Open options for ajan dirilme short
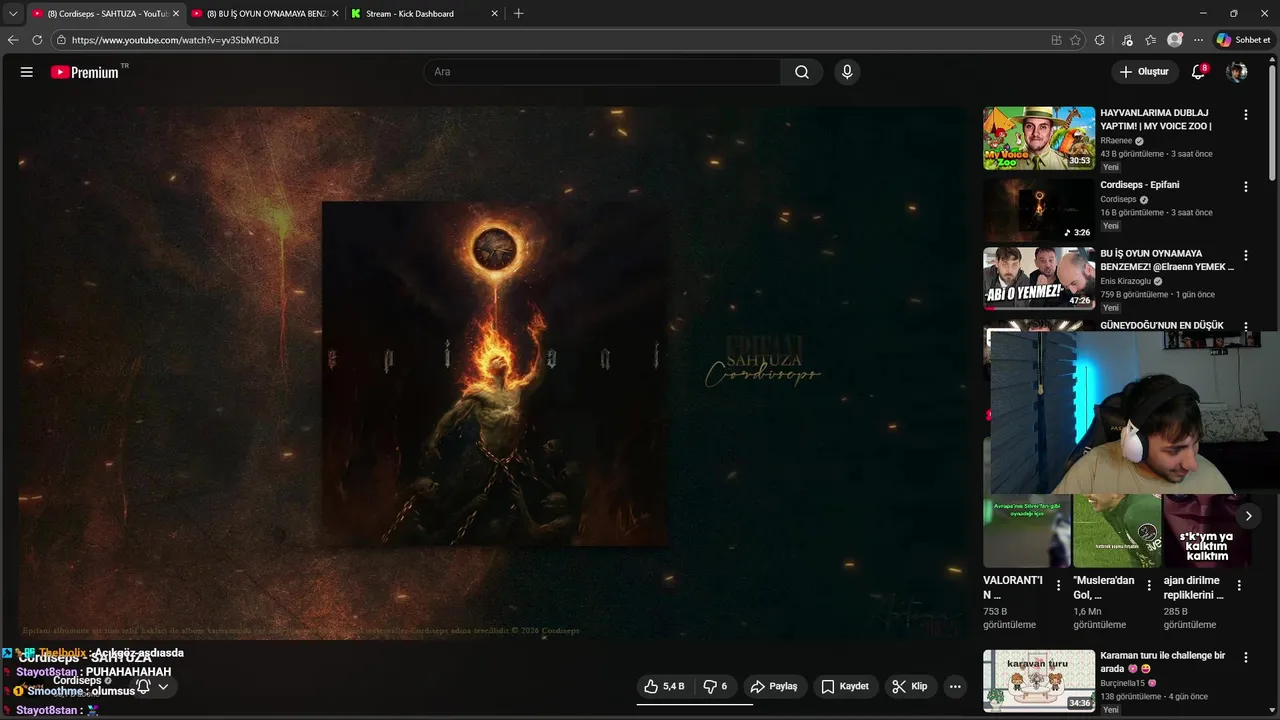The height and width of the screenshot is (720, 1280). [x=1239, y=586]
